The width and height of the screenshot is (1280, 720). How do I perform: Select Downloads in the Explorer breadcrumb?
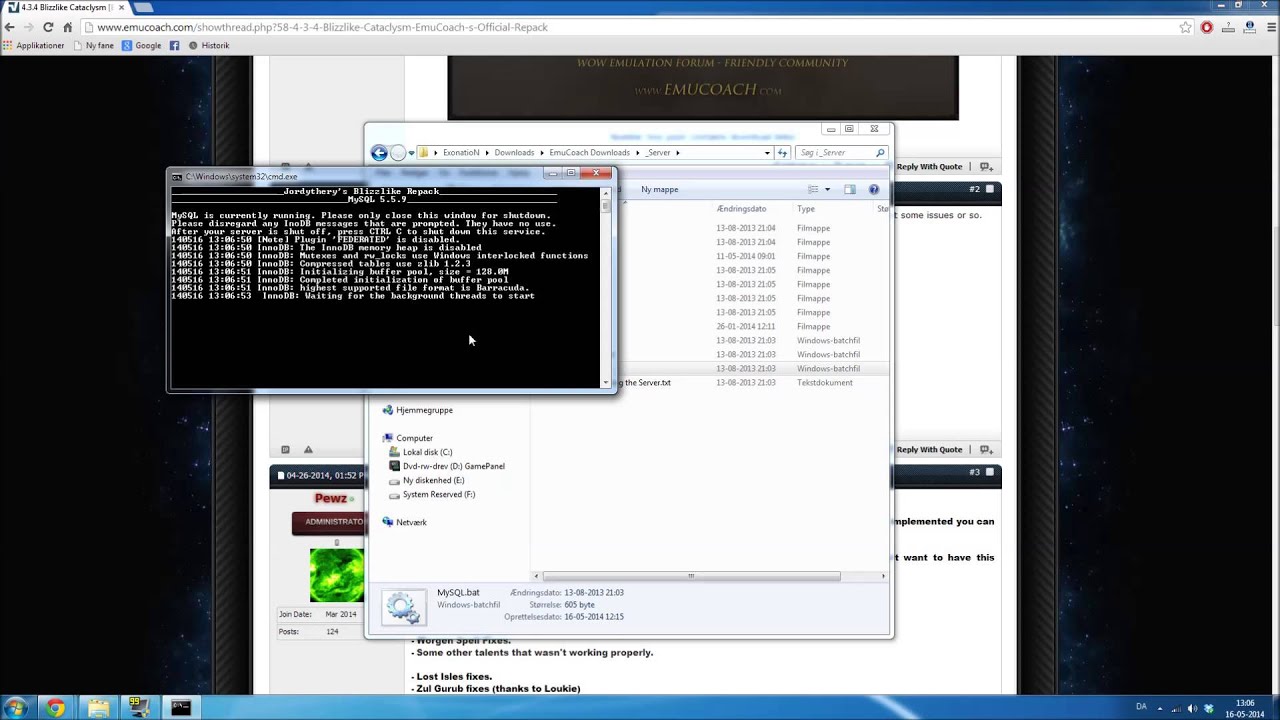(x=514, y=153)
